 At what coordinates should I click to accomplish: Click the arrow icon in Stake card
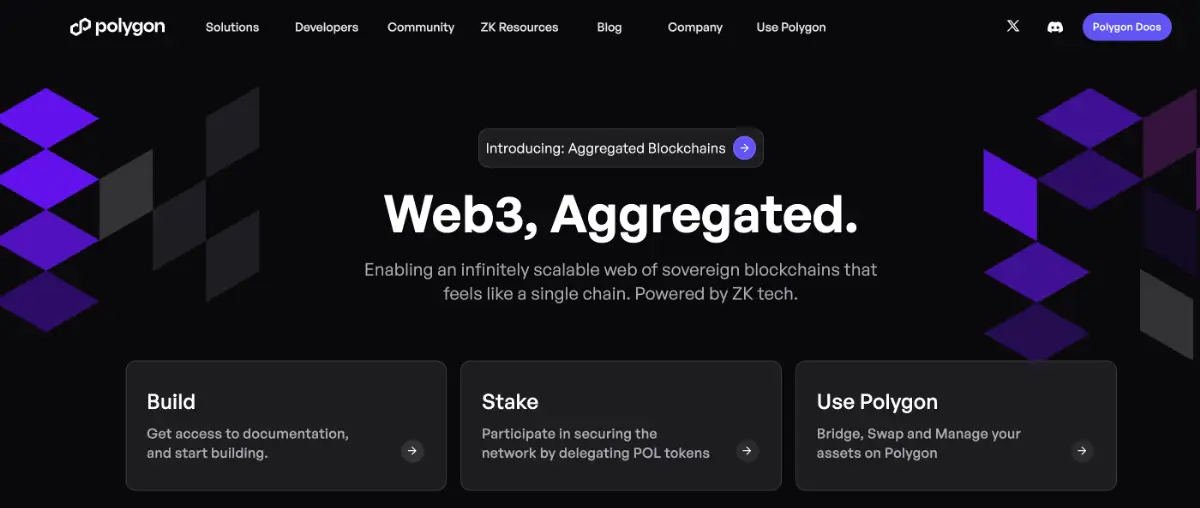pos(747,451)
